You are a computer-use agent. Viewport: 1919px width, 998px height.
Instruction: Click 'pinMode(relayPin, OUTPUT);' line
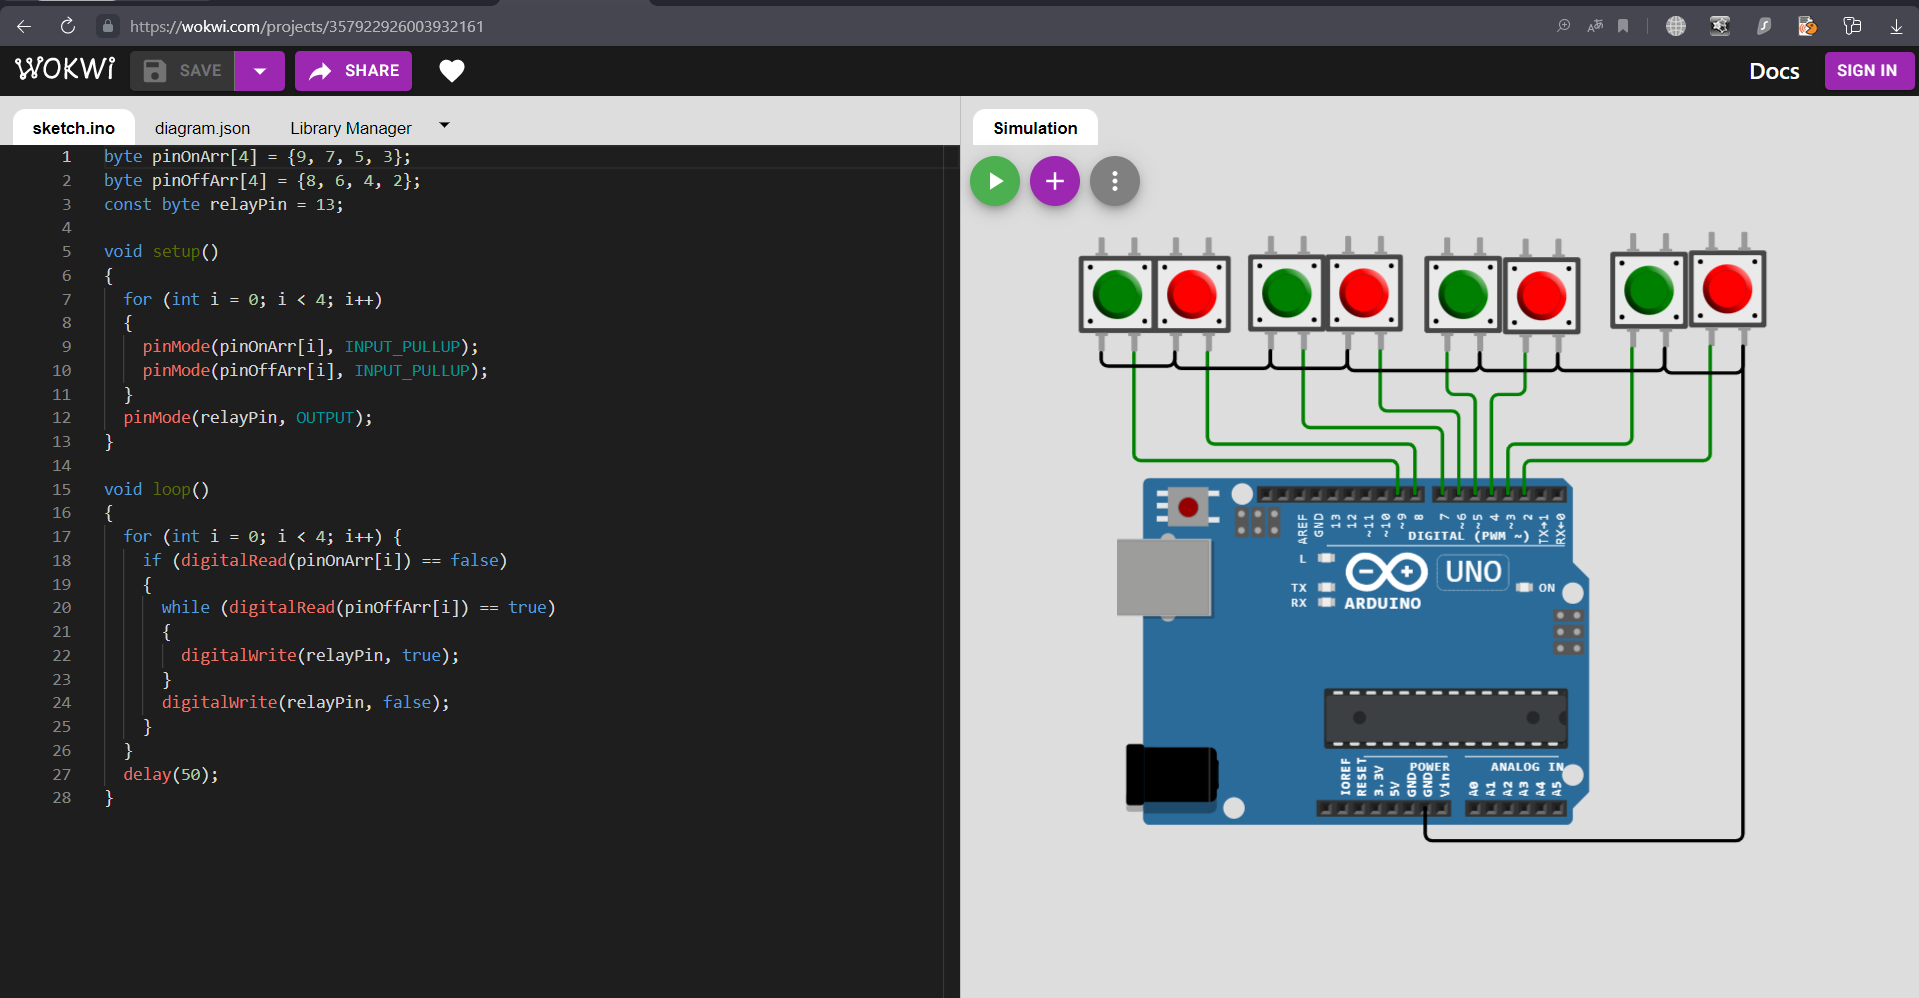click(248, 417)
